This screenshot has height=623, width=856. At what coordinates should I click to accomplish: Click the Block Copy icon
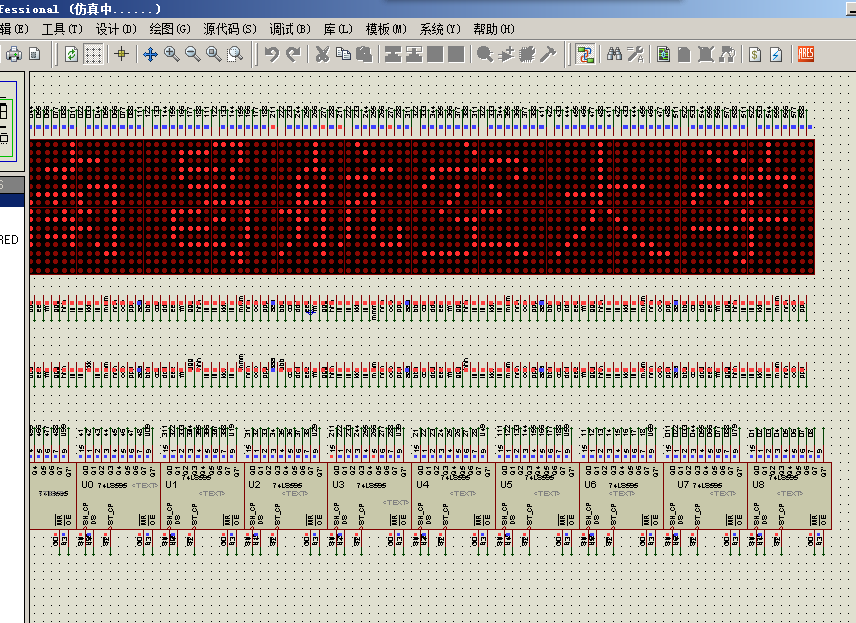393,54
